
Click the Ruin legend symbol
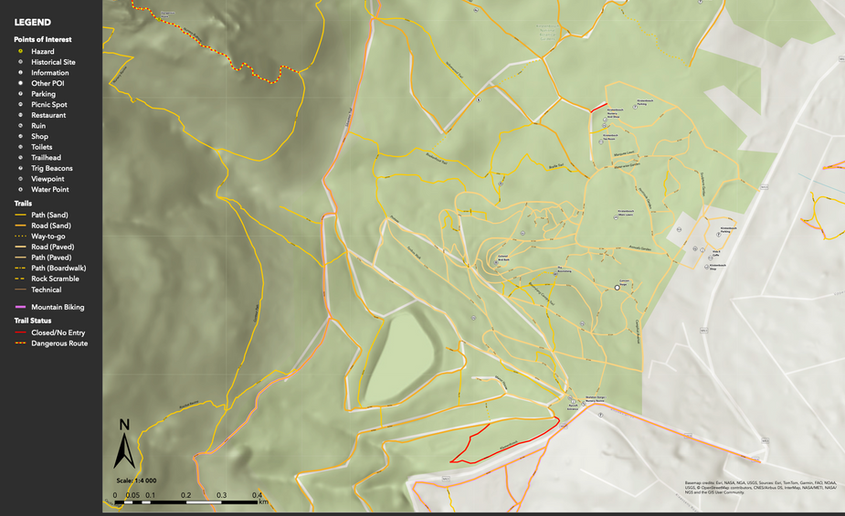pos(20,125)
